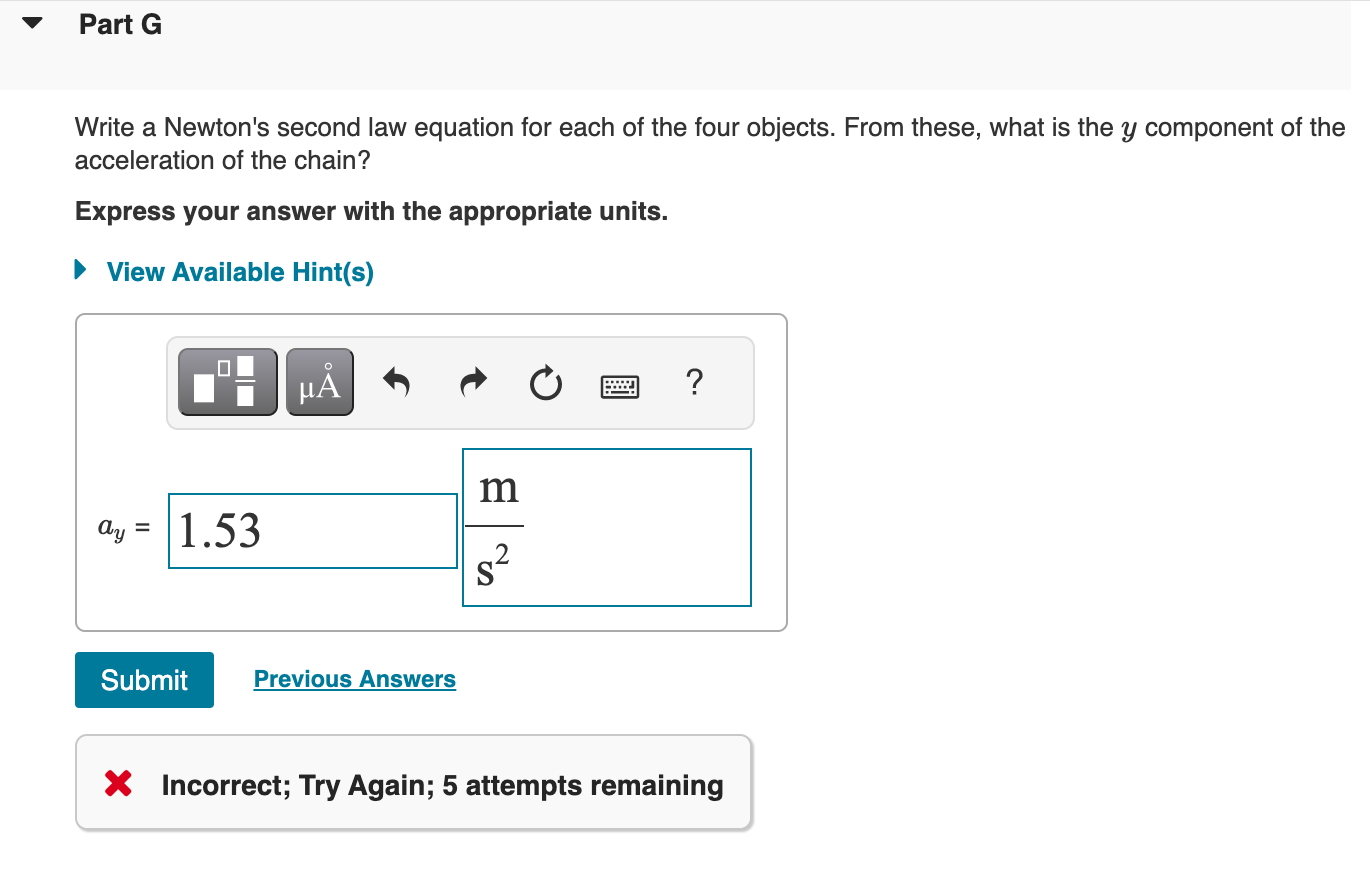Open the equation templates palette
The image size is (1370, 882).
tap(227, 381)
